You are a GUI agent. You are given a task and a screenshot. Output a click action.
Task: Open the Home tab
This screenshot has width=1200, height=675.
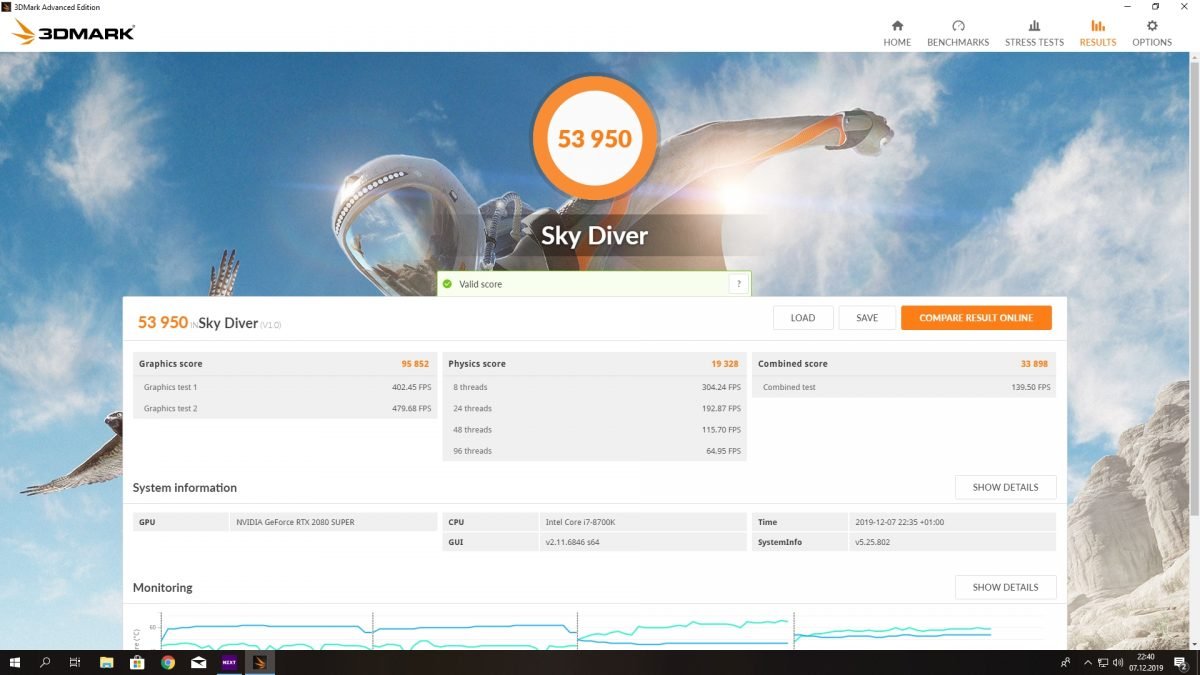897,33
